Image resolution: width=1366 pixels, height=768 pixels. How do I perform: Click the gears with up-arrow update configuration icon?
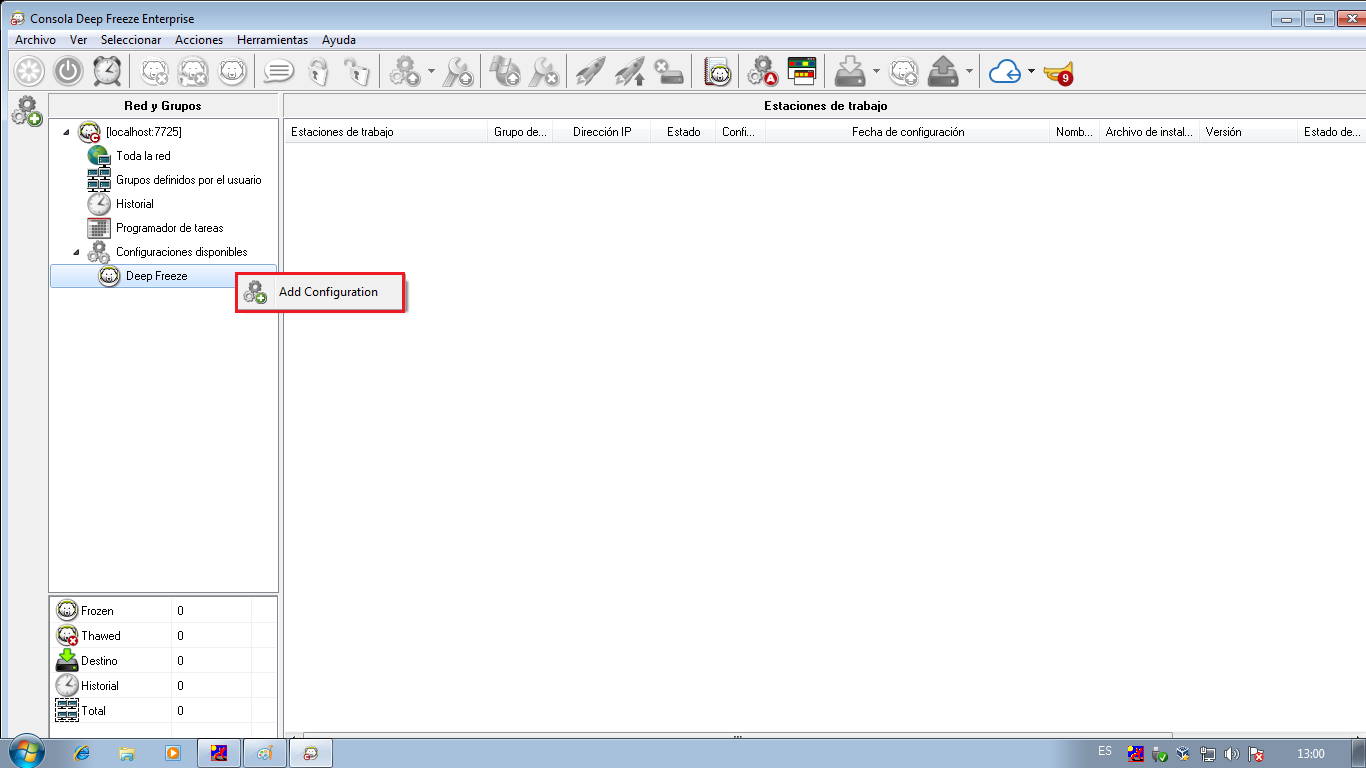(x=405, y=71)
